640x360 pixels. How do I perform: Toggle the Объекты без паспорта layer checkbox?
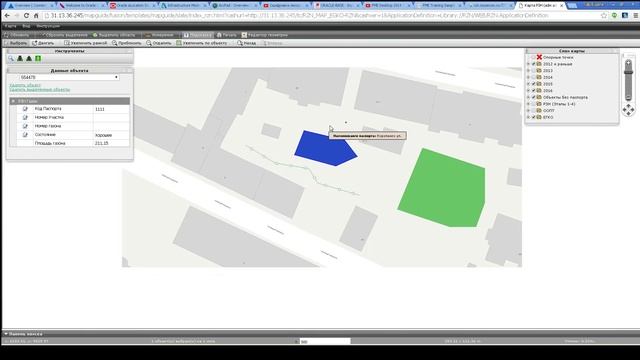click(x=533, y=97)
